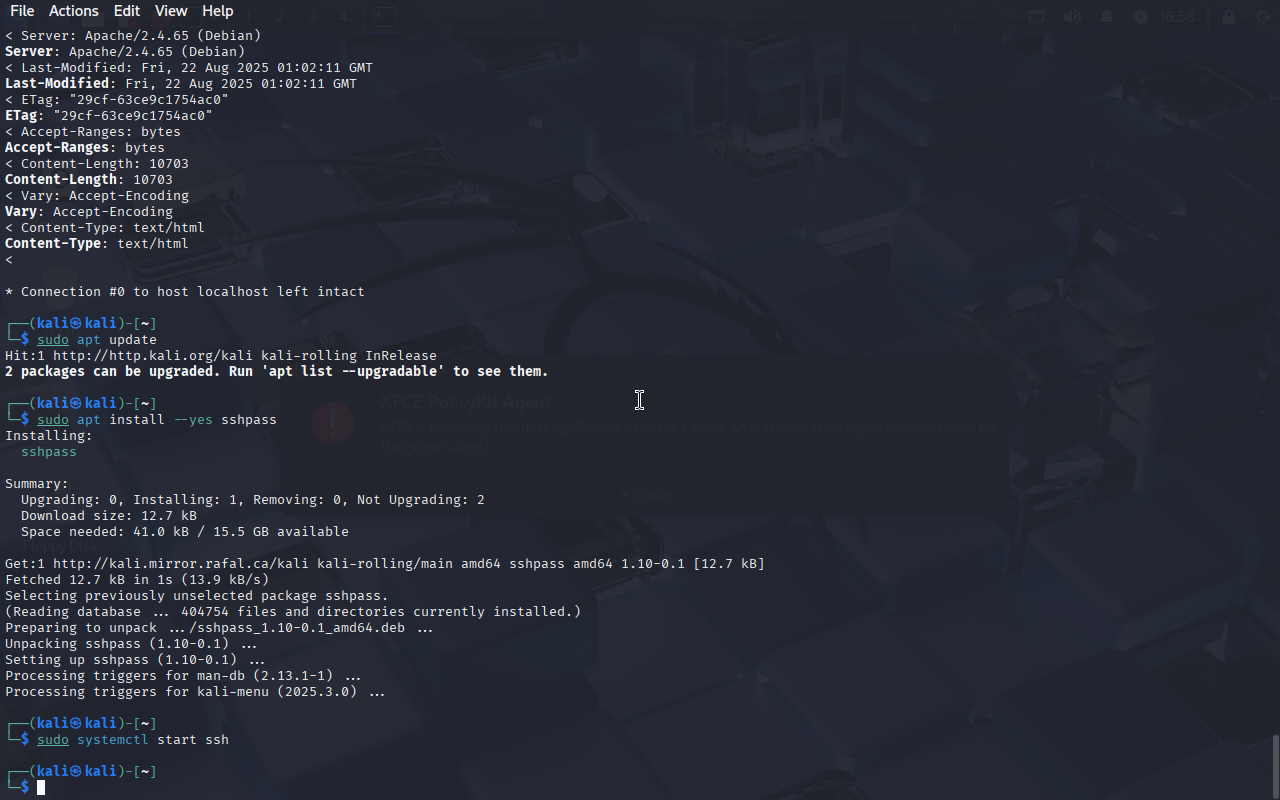Open the Actions menu
Image resolution: width=1280 pixels, height=800 pixels.
pyautogui.click(x=74, y=11)
